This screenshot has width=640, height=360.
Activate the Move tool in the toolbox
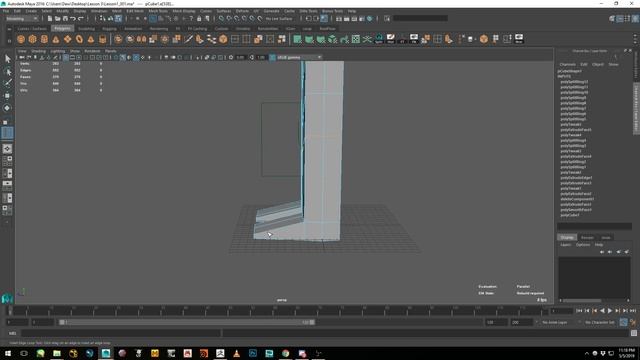[x=7, y=96]
